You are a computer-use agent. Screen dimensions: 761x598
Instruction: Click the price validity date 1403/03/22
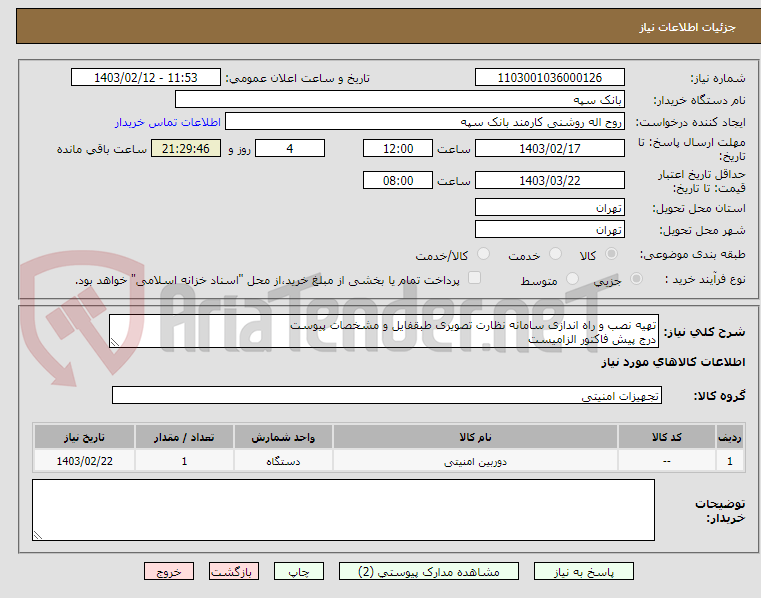(549, 180)
